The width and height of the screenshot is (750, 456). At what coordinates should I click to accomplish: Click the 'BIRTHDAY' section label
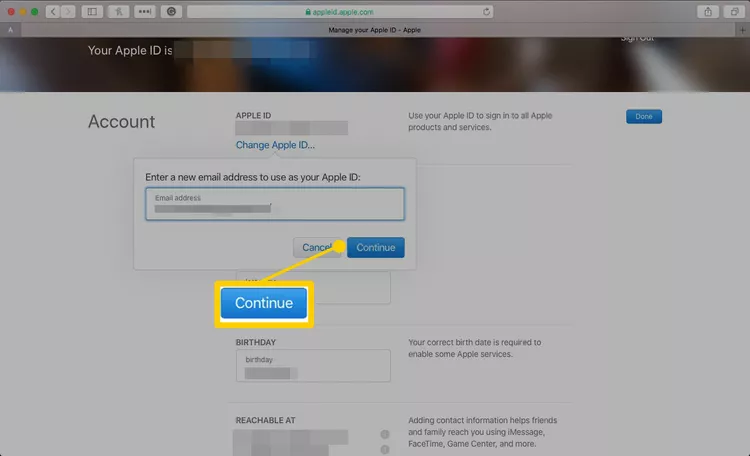point(256,342)
